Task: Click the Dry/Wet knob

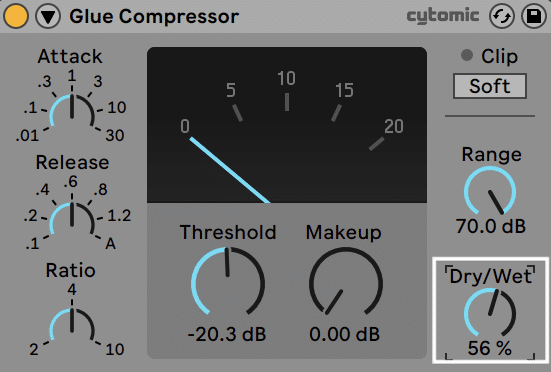Action: pyautogui.click(x=490, y=313)
